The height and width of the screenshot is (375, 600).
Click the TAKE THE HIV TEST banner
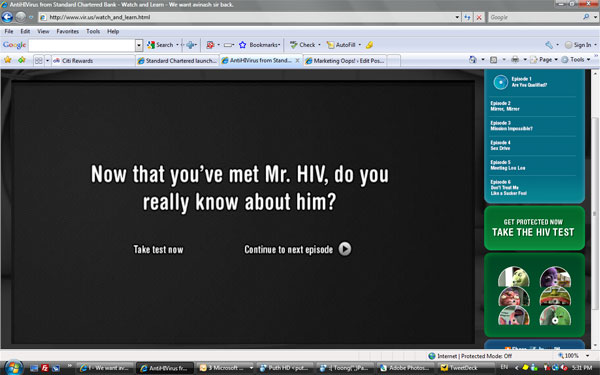tap(534, 228)
